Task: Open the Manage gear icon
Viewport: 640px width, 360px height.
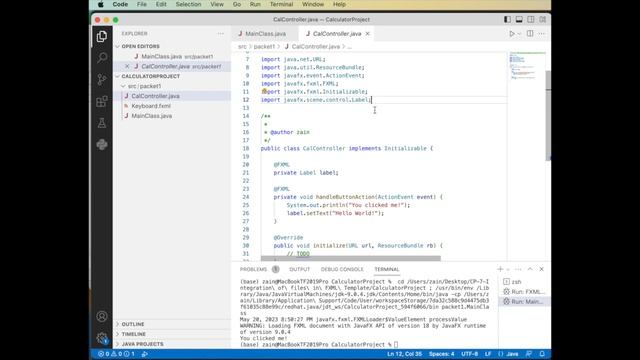Action: 102,338
